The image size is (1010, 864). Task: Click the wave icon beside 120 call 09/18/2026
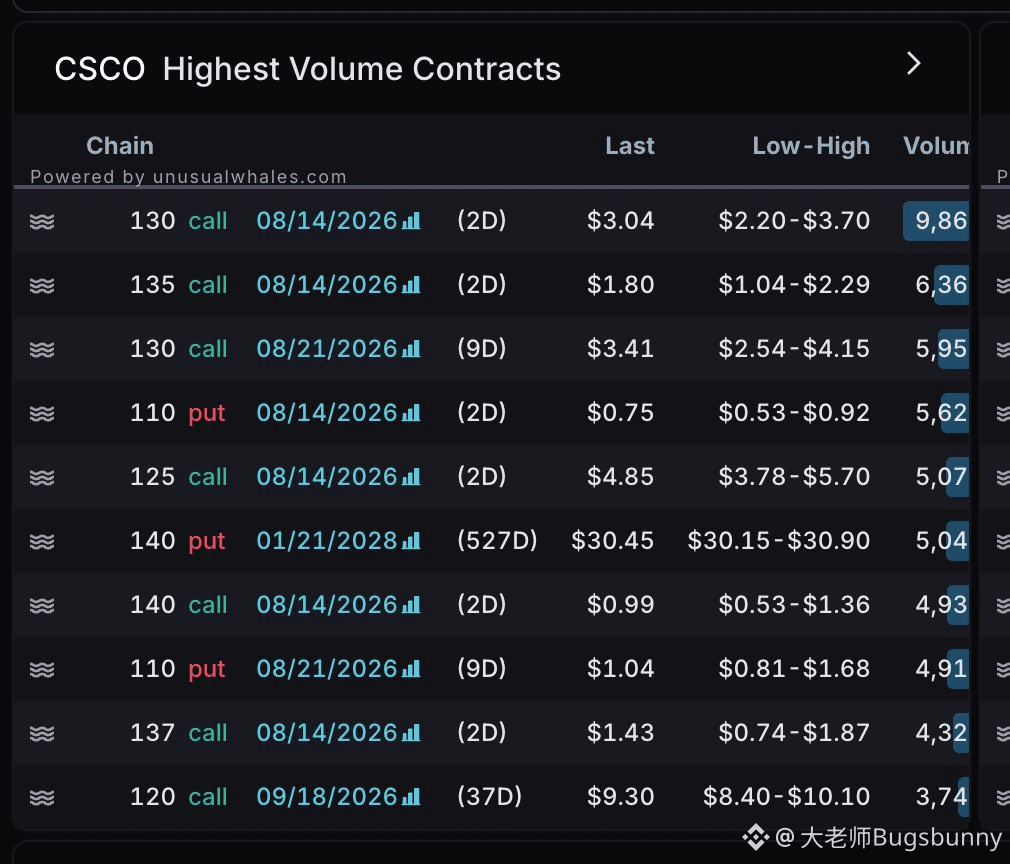[42, 798]
